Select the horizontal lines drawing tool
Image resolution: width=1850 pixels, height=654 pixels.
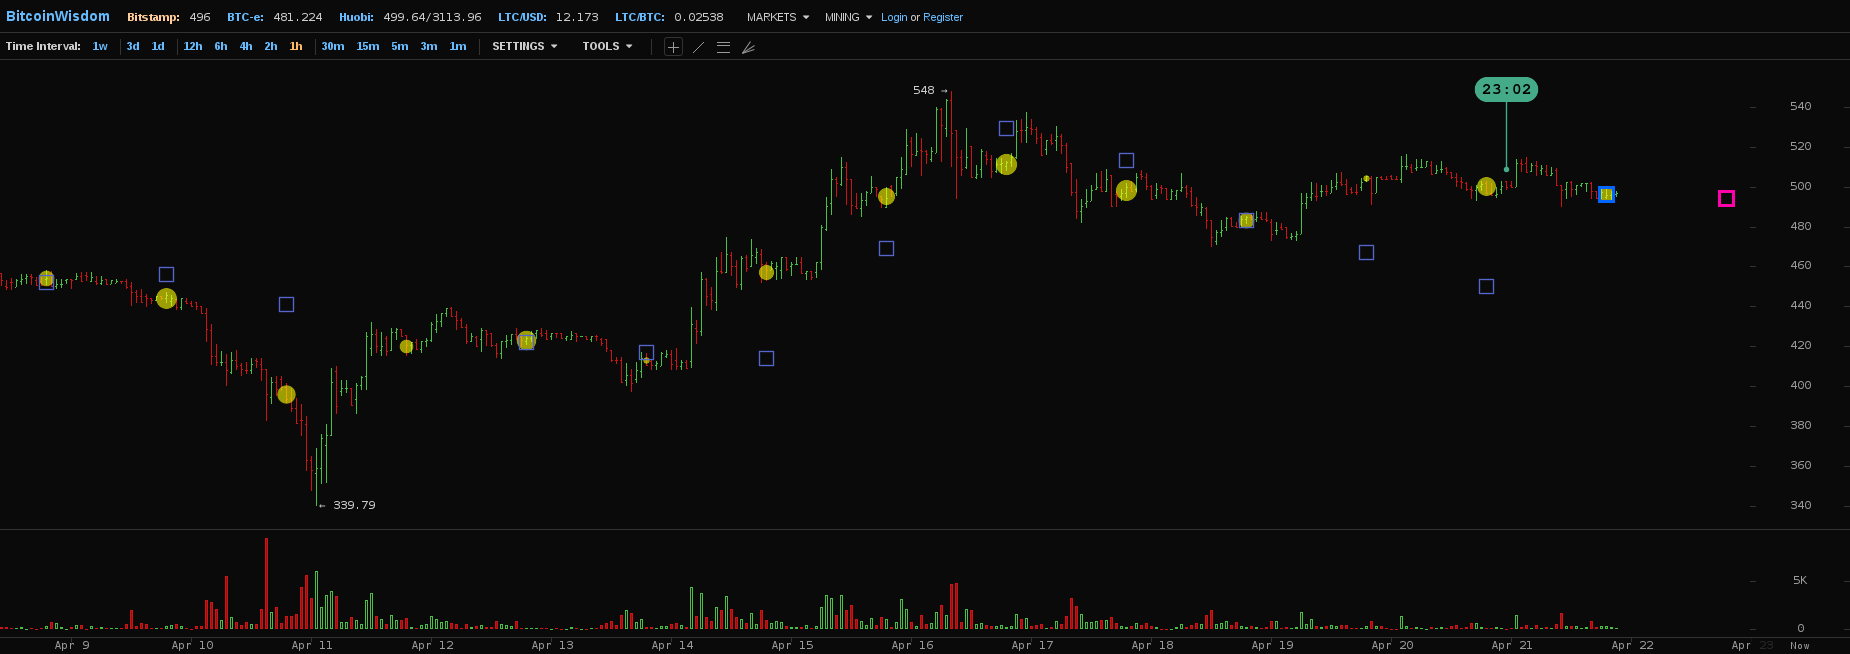723,47
